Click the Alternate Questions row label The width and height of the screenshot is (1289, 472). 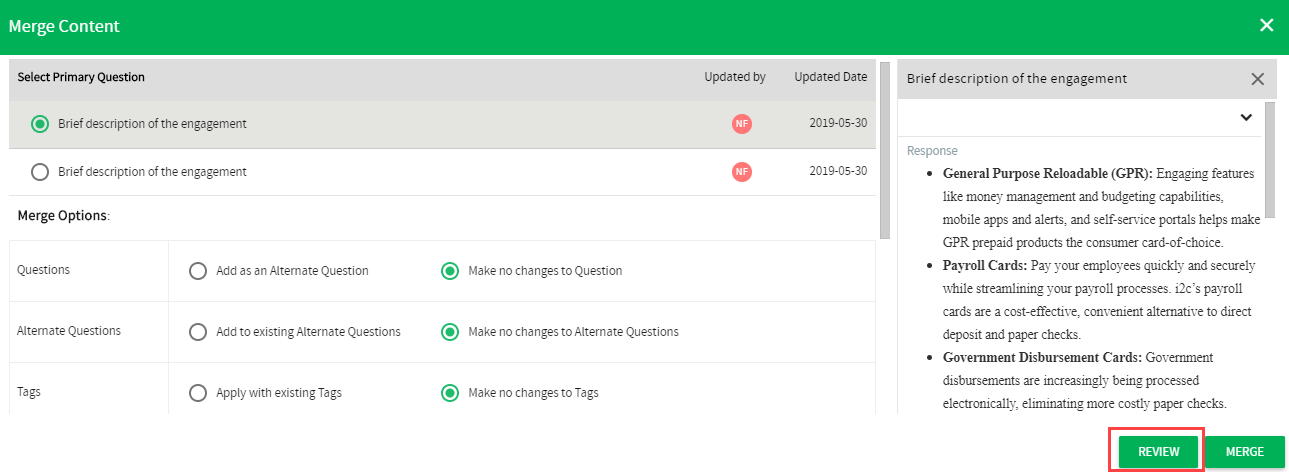click(x=70, y=331)
